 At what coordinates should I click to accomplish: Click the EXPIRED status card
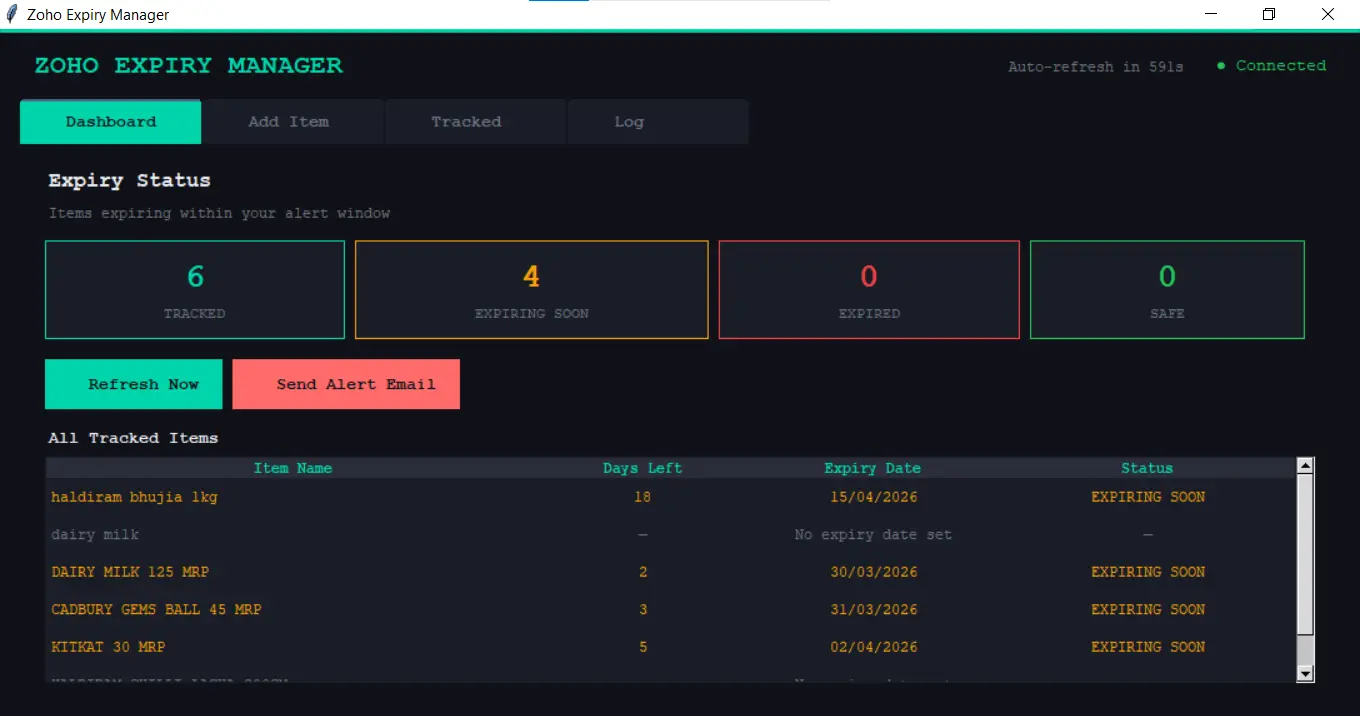click(868, 289)
